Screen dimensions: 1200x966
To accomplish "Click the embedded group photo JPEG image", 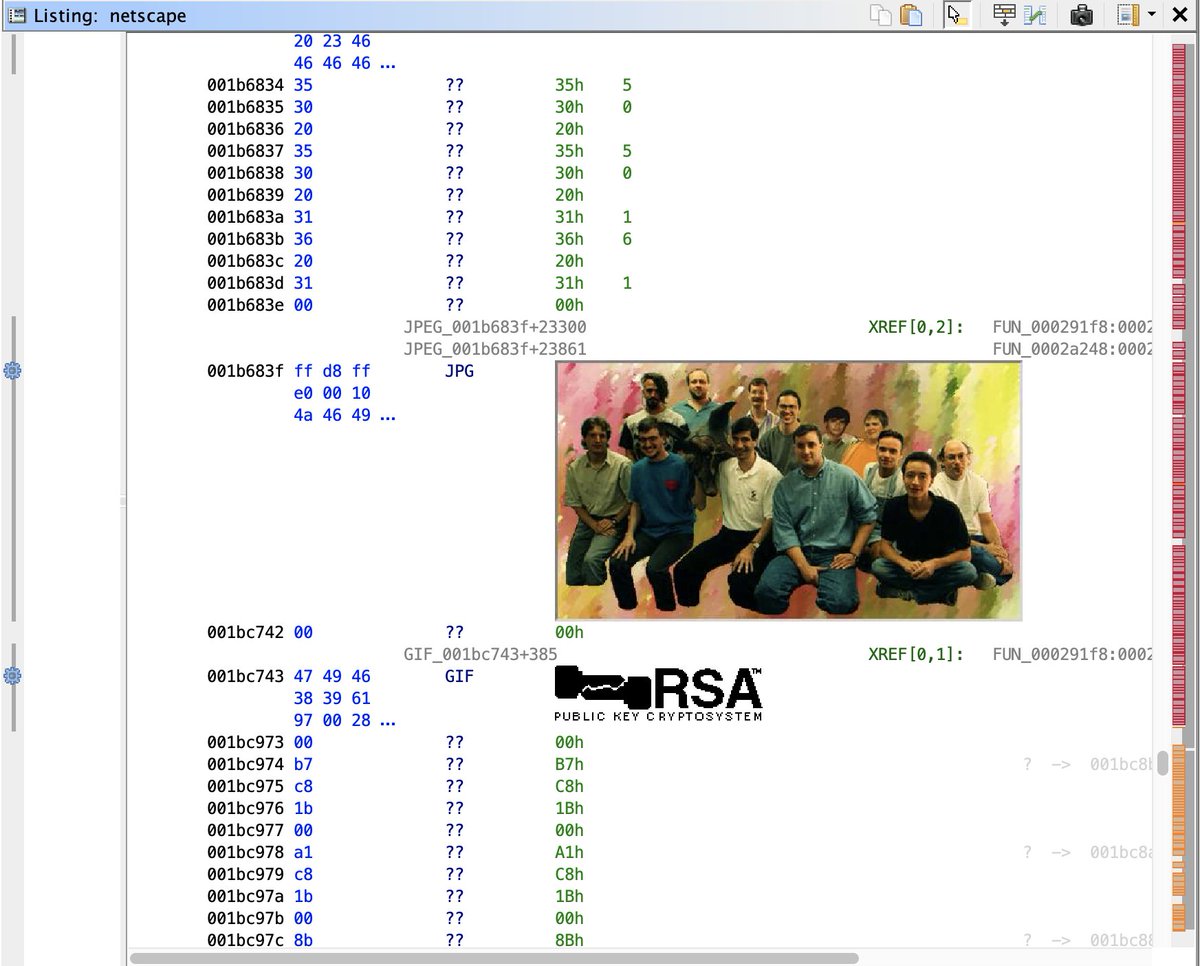I will tap(789, 490).
